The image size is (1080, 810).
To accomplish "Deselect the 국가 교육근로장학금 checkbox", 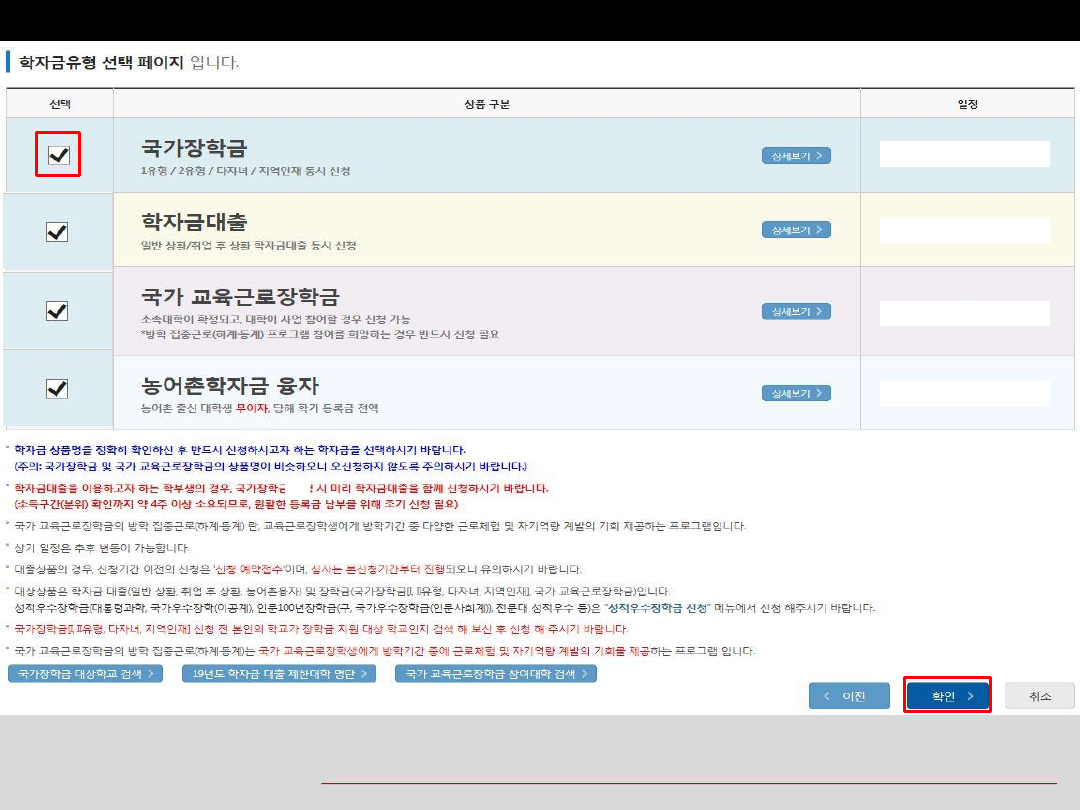I will pos(57,311).
